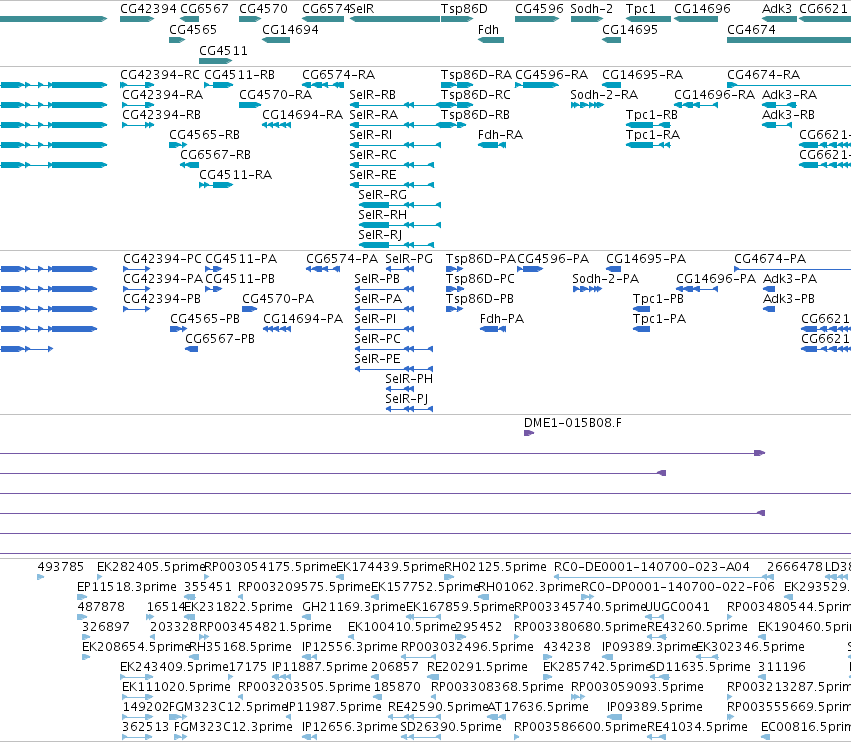The width and height of the screenshot is (851, 742).
Task: Click the purple DME1-015B08.F feature glyph
Action: (529, 433)
